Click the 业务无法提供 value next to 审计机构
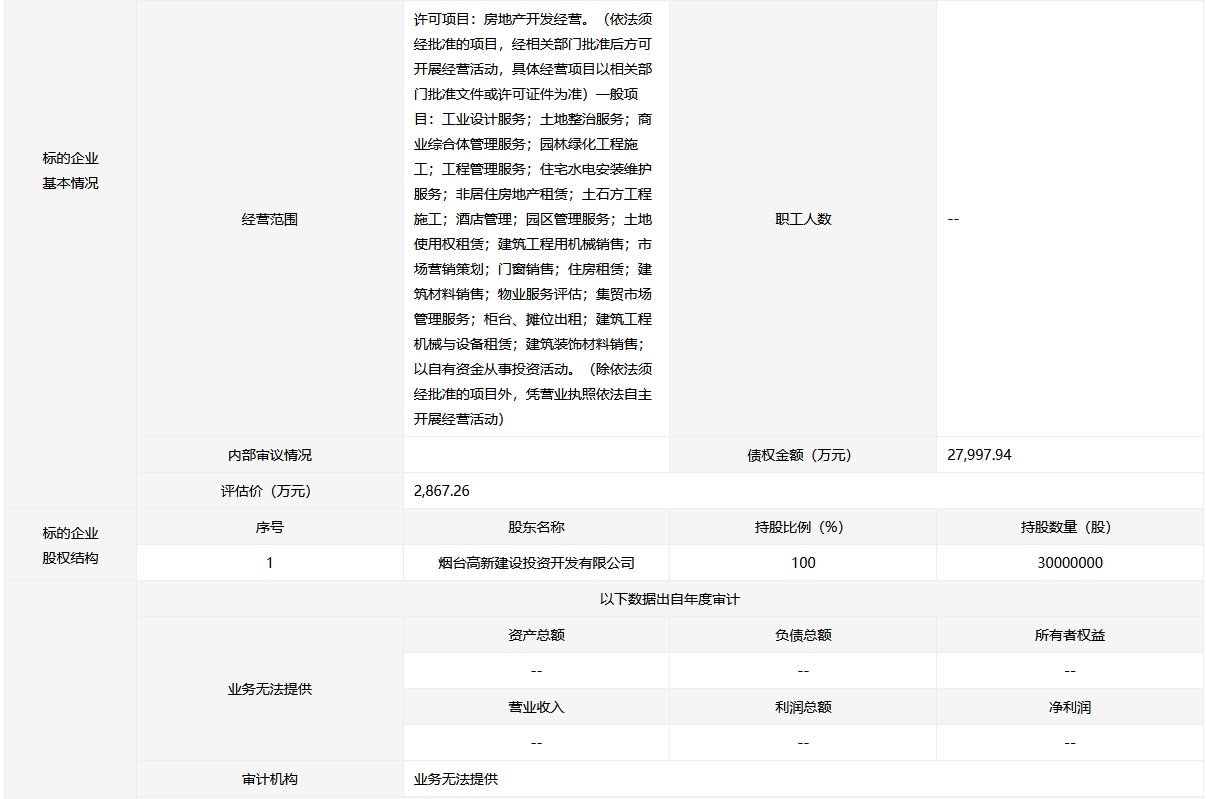Image resolution: width=1206 pixels, height=799 pixels. tap(455, 779)
